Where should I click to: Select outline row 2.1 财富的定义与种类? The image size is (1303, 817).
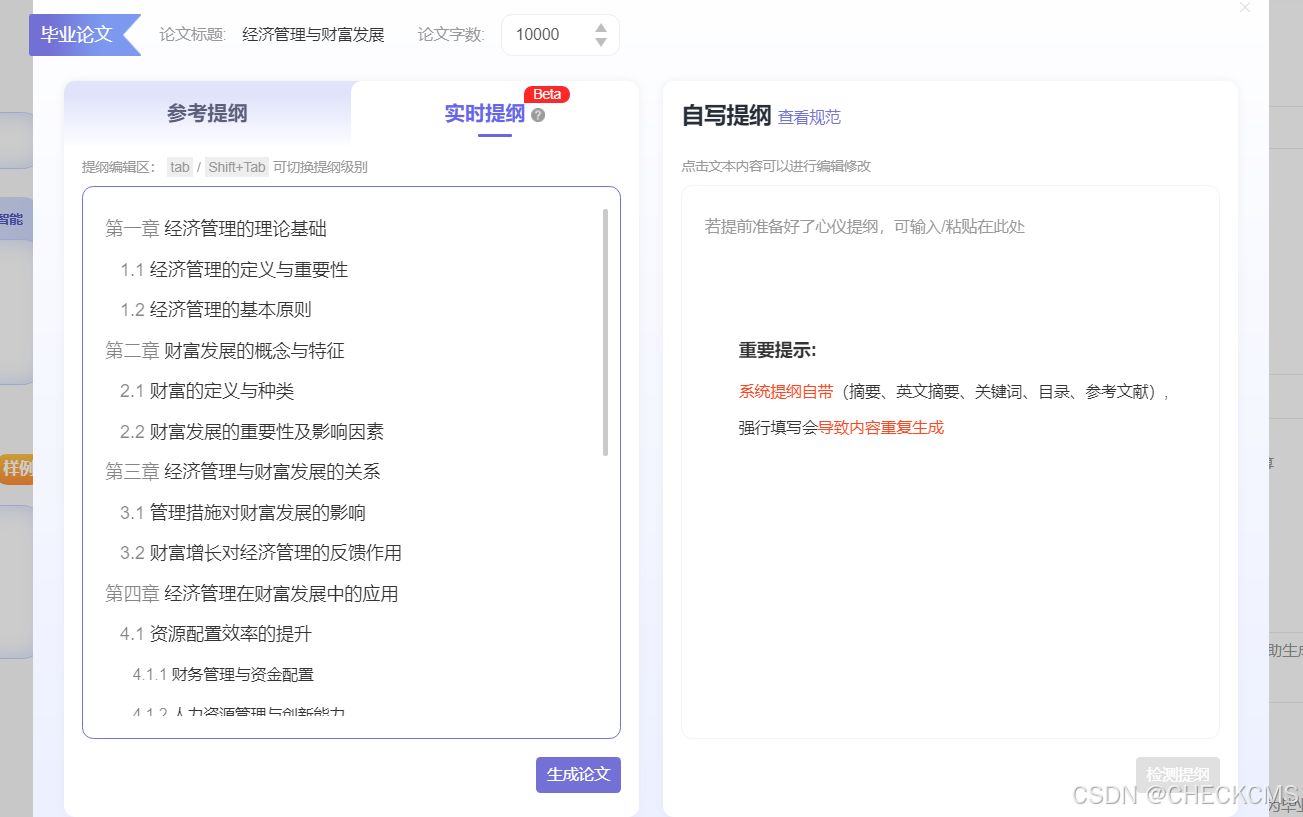[207, 391]
